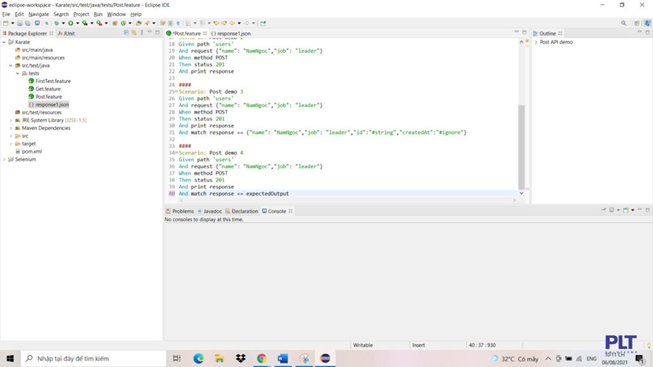This screenshot has height=367, width=653.
Task: Click the Pin Editor icon in toolbar
Action: 263,23
